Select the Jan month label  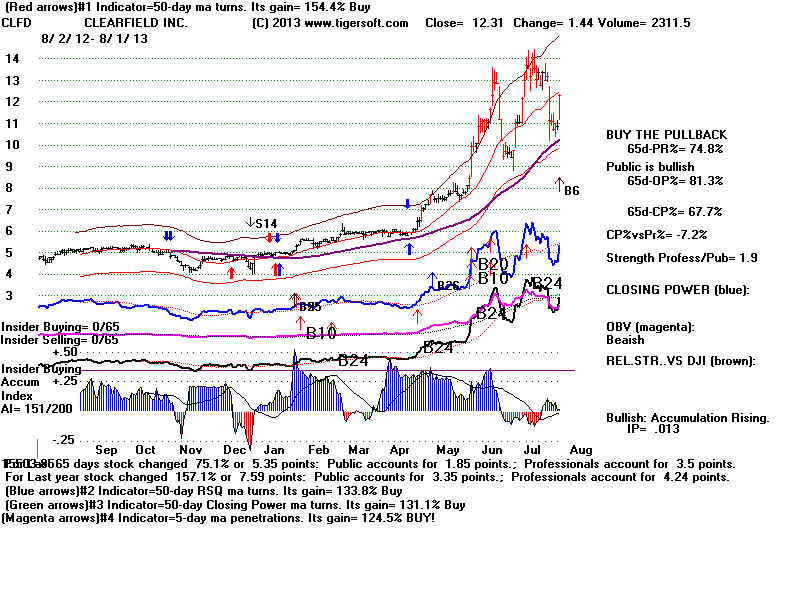(274, 450)
